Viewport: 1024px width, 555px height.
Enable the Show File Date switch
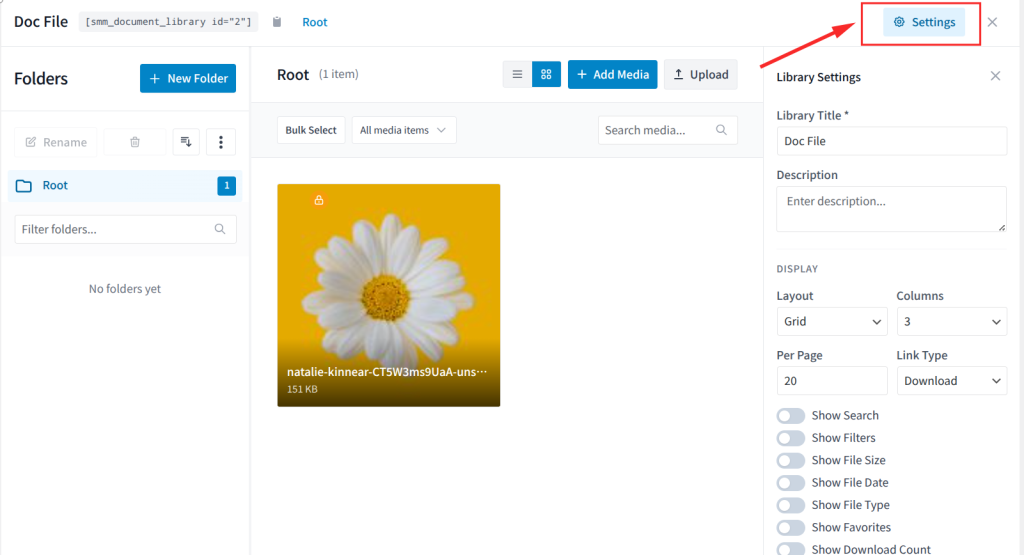(791, 483)
